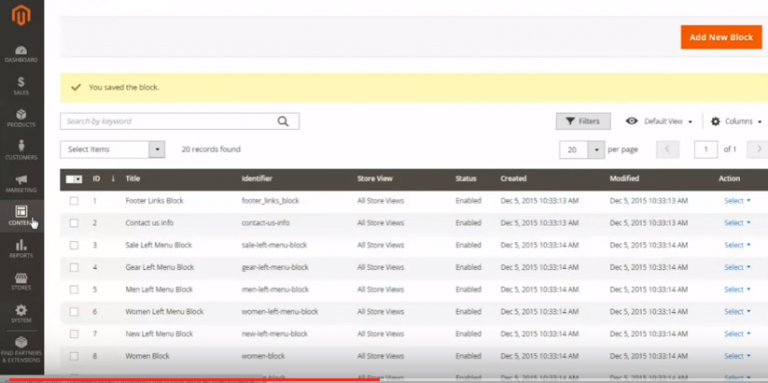Click the Search by keyword field
This screenshot has height=383, width=768.
click(179, 121)
